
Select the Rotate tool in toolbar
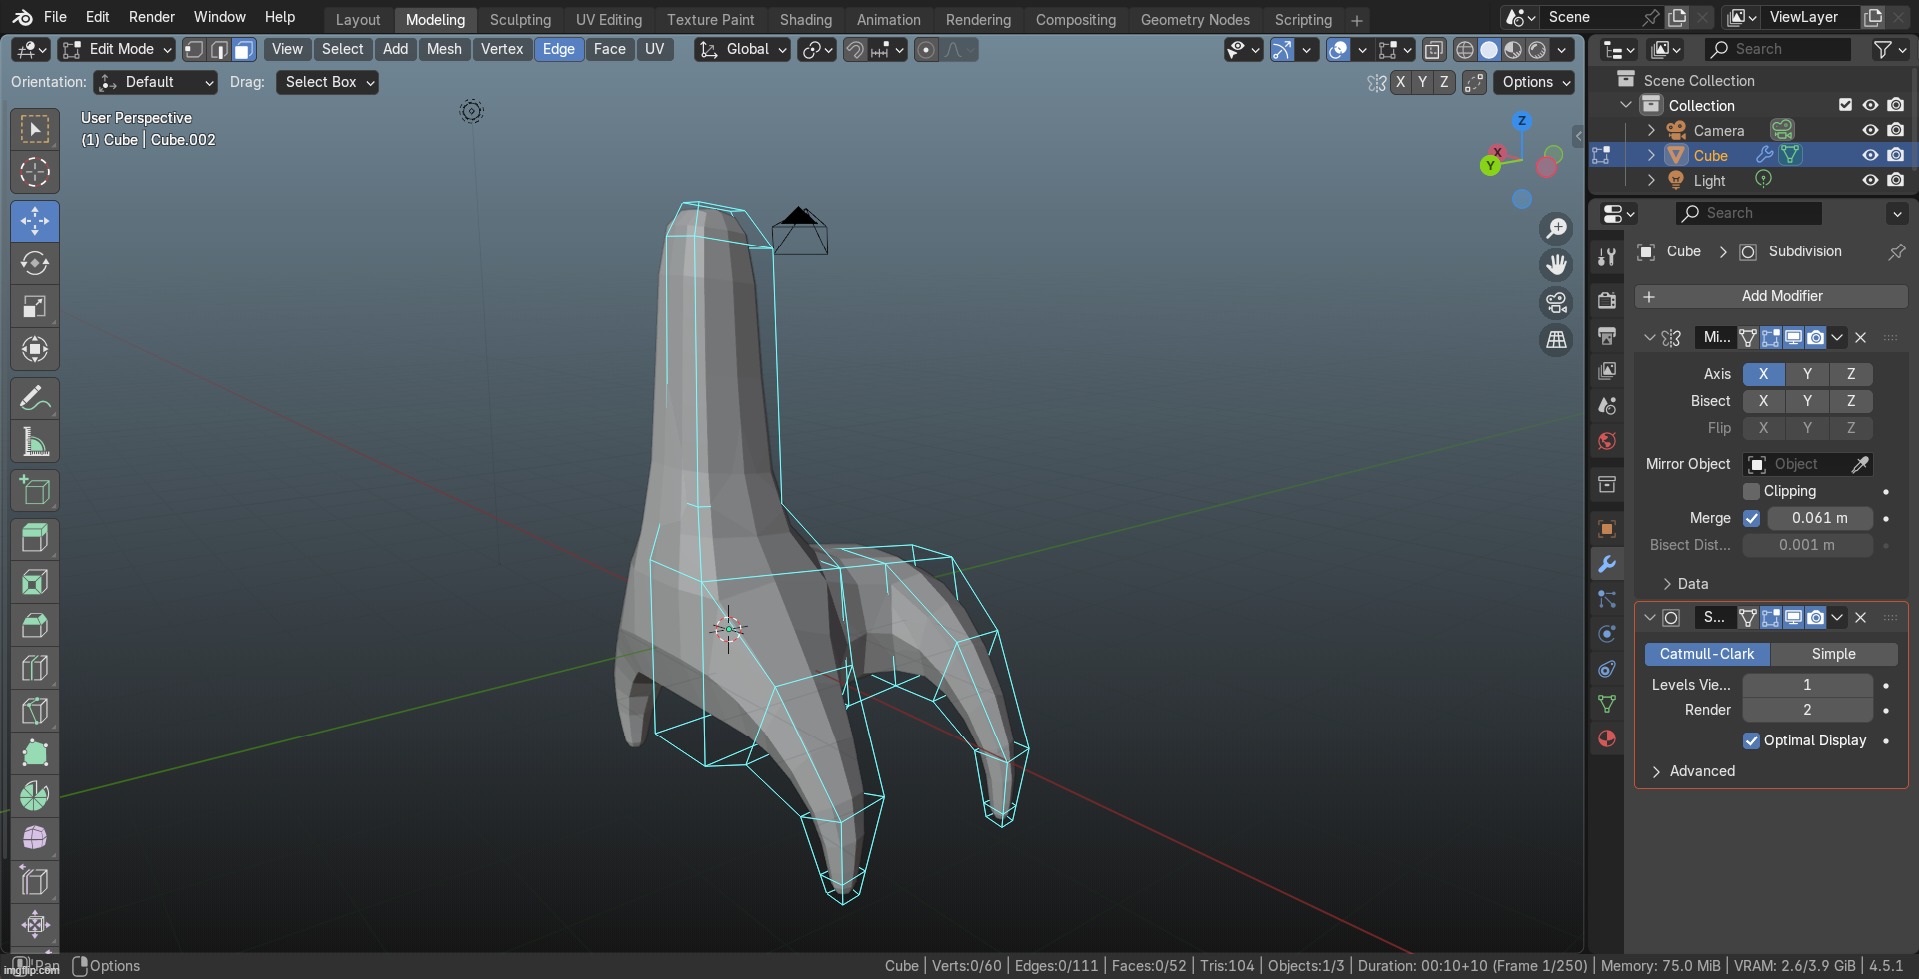[x=35, y=264]
